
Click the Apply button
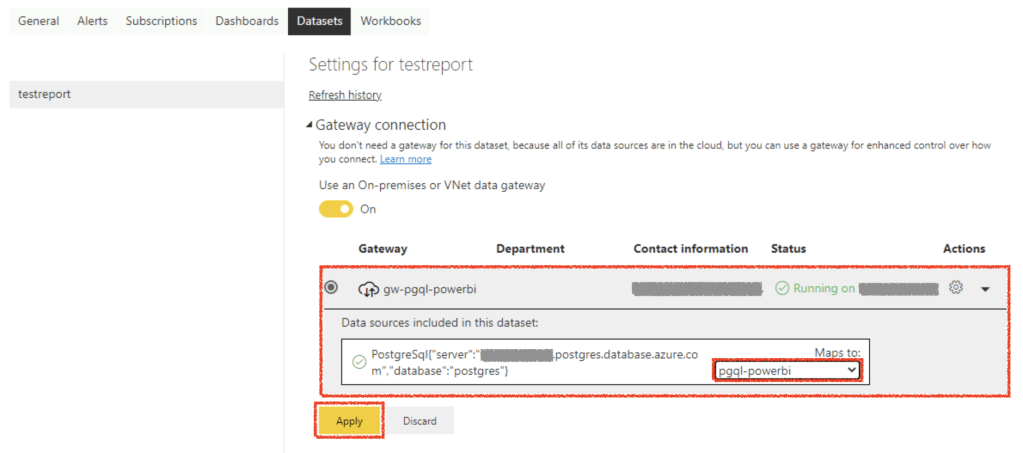[x=349, y=421]
